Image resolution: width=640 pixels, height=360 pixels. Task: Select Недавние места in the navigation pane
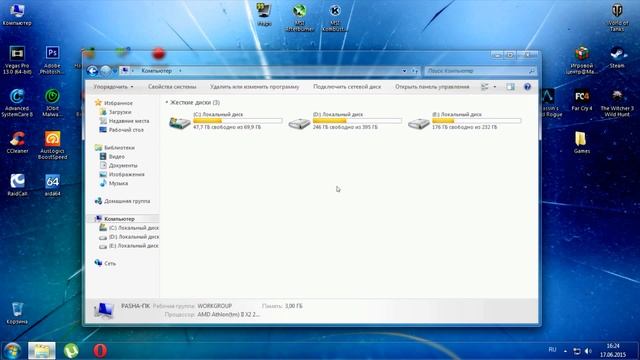tap(129, 121)
